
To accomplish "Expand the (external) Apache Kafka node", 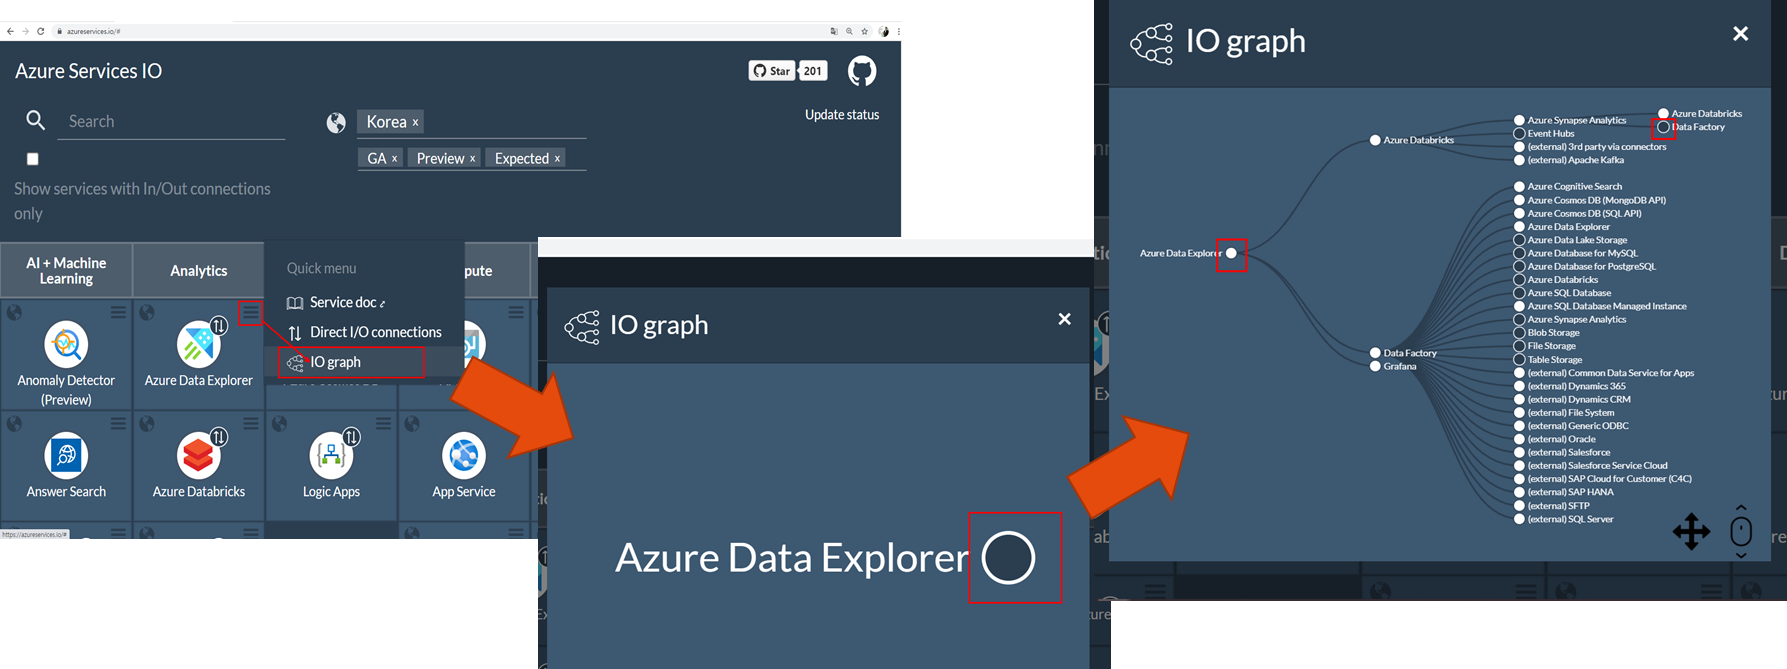I will pos(1519,160).
